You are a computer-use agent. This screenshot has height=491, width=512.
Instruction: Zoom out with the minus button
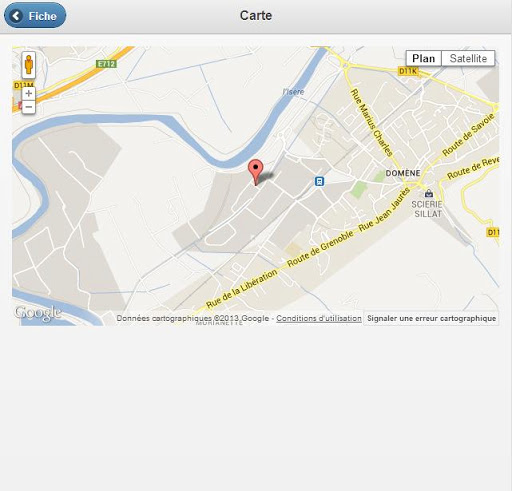(29, 107)
